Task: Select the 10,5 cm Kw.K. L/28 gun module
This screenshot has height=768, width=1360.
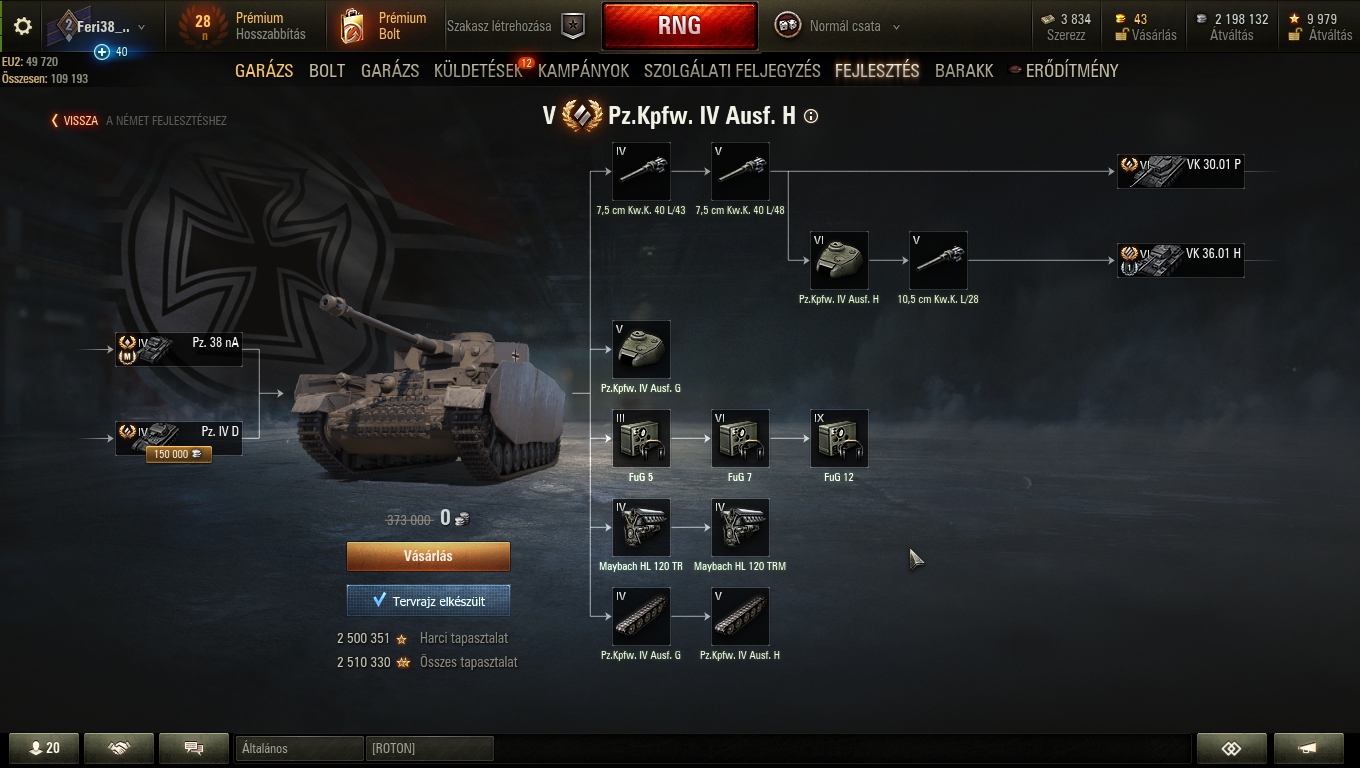Action: click(938, 261)
